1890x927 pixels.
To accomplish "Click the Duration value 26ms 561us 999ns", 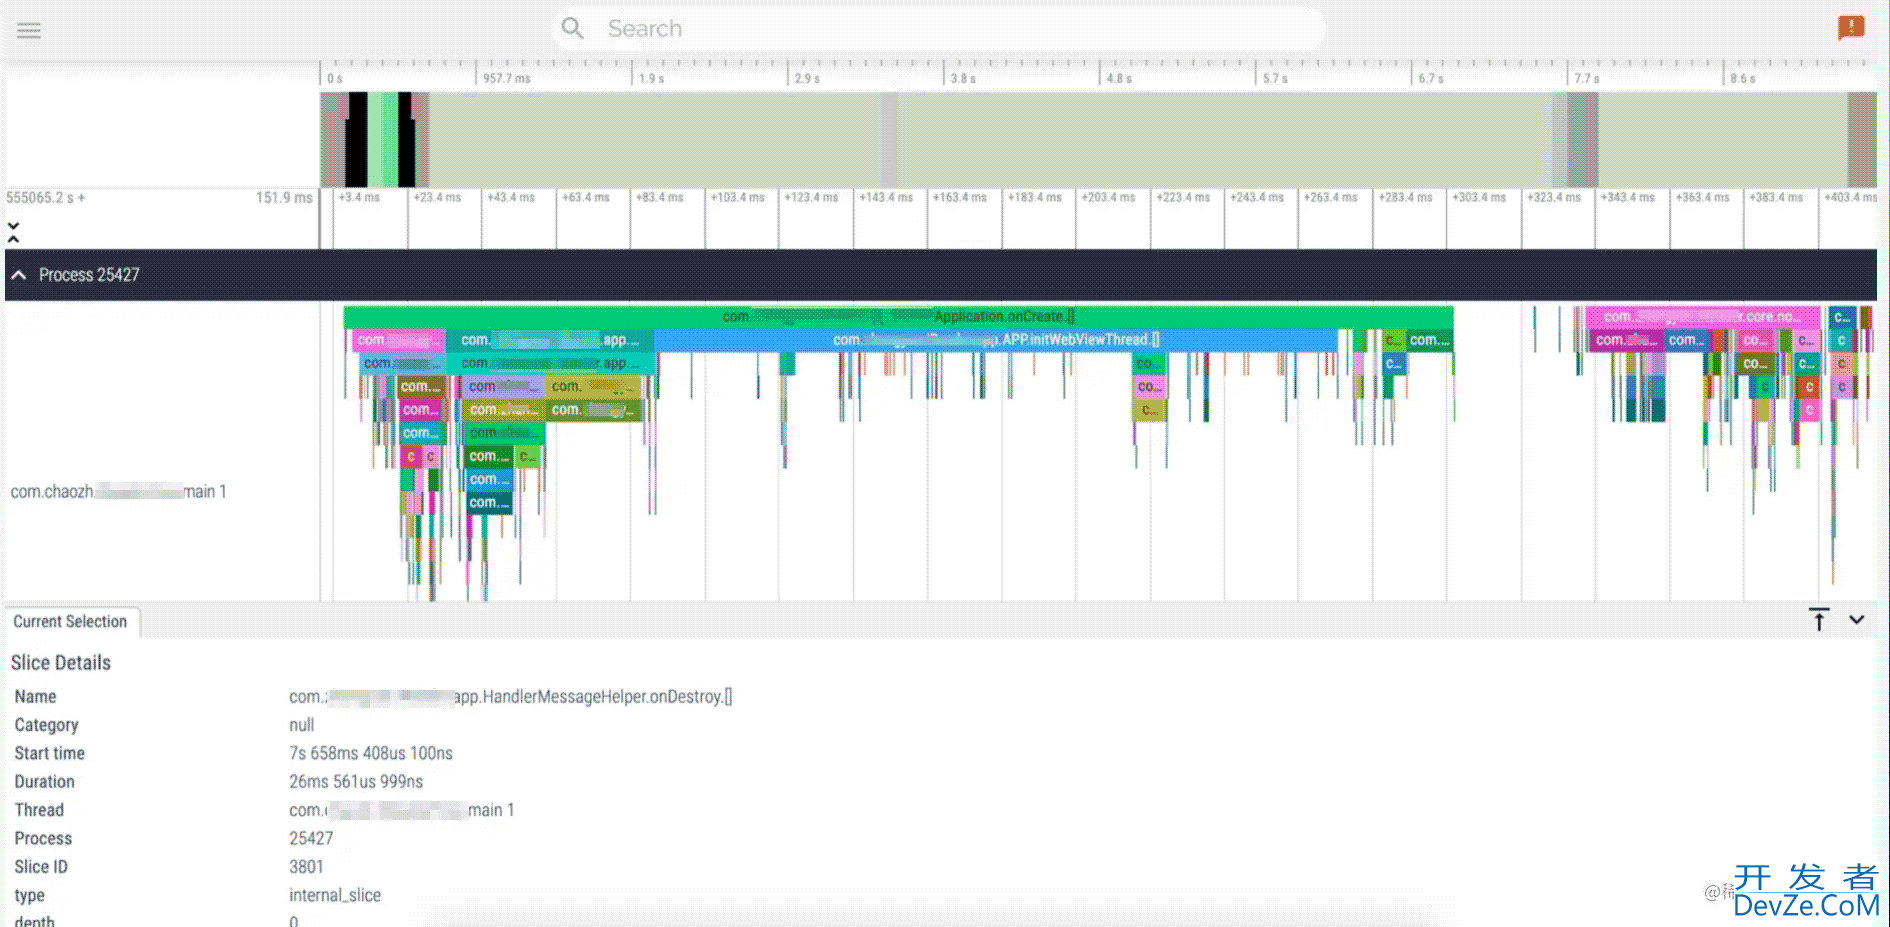I will [356, 782].
